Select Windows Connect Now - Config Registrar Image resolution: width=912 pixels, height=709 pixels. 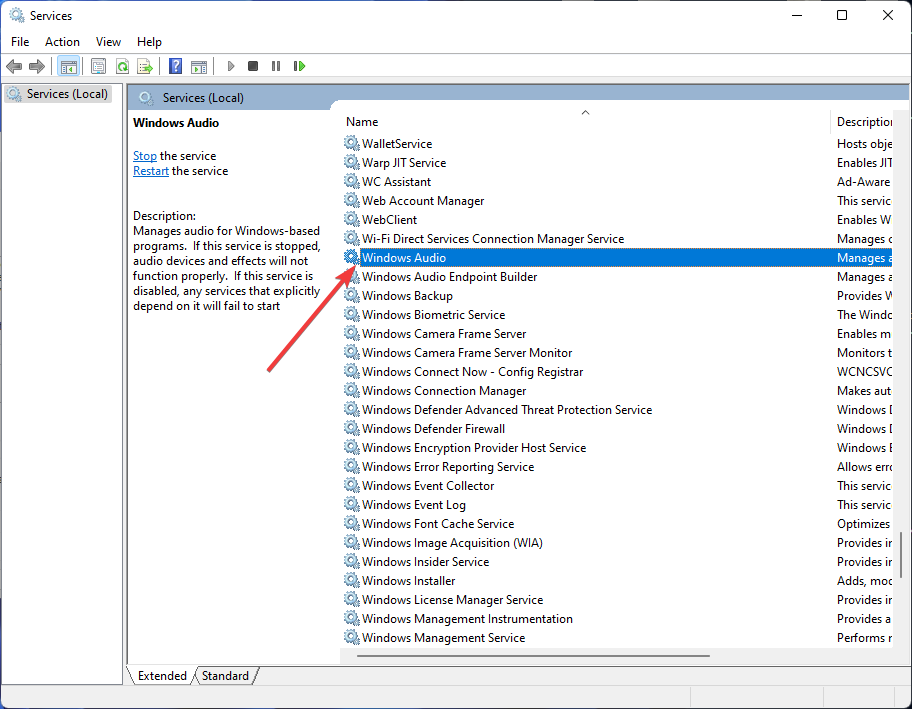[472, 372]
